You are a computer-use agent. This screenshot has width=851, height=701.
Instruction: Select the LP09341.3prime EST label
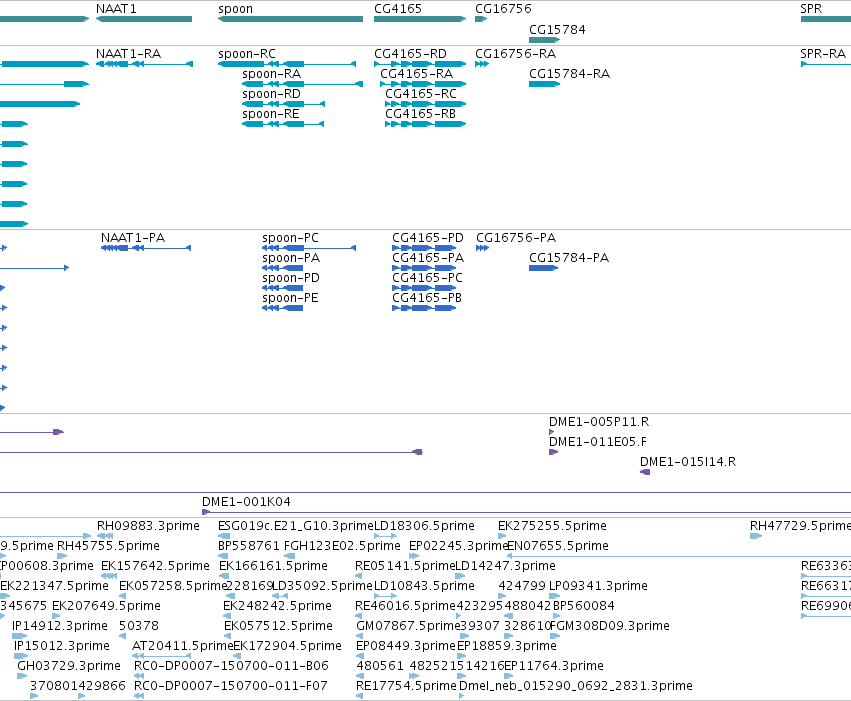click(x=599, y=586)
